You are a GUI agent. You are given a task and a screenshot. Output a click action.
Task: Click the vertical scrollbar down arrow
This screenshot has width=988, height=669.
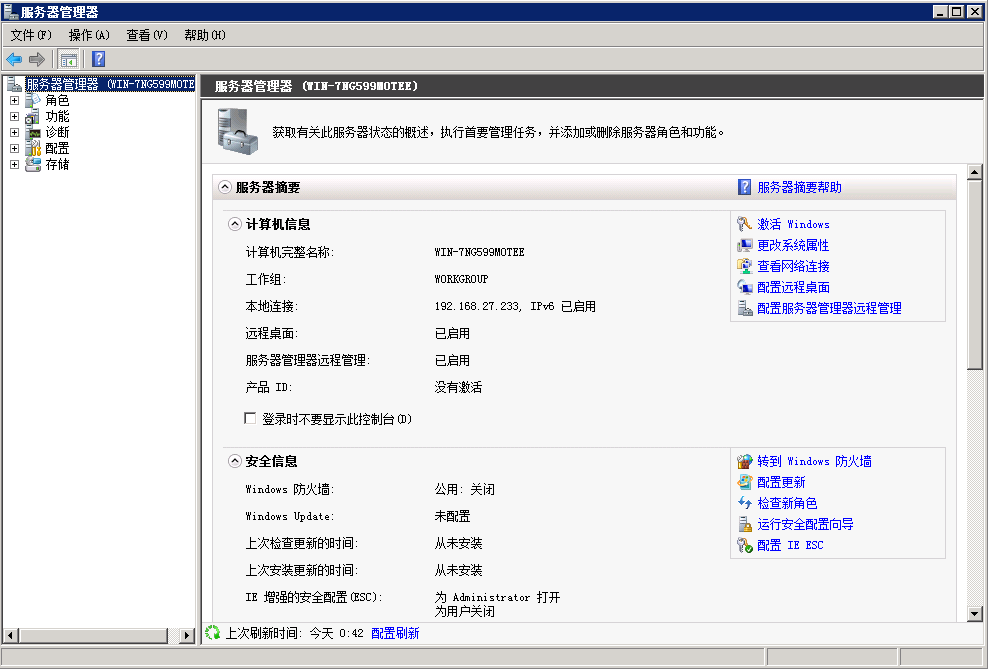tap(974, 614)
